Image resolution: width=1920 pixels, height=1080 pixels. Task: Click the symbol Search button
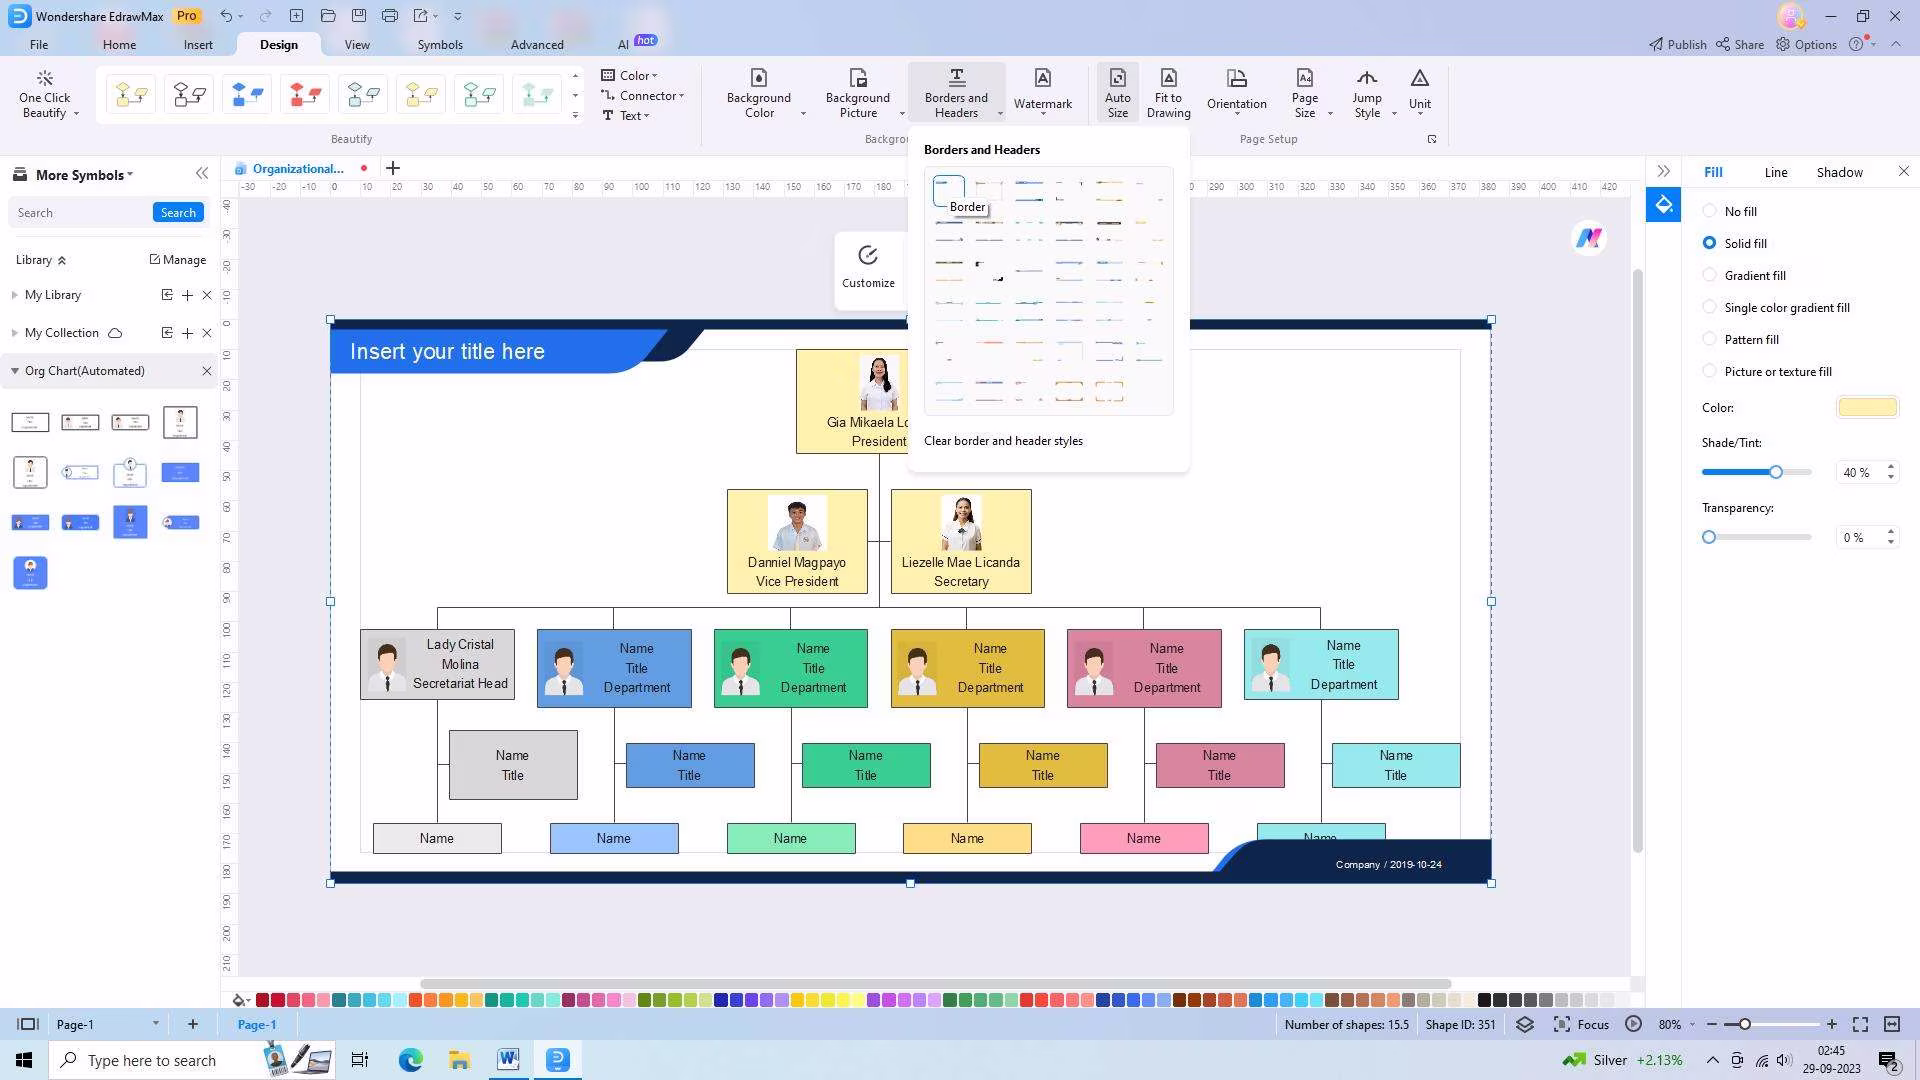tap(178, 212)
